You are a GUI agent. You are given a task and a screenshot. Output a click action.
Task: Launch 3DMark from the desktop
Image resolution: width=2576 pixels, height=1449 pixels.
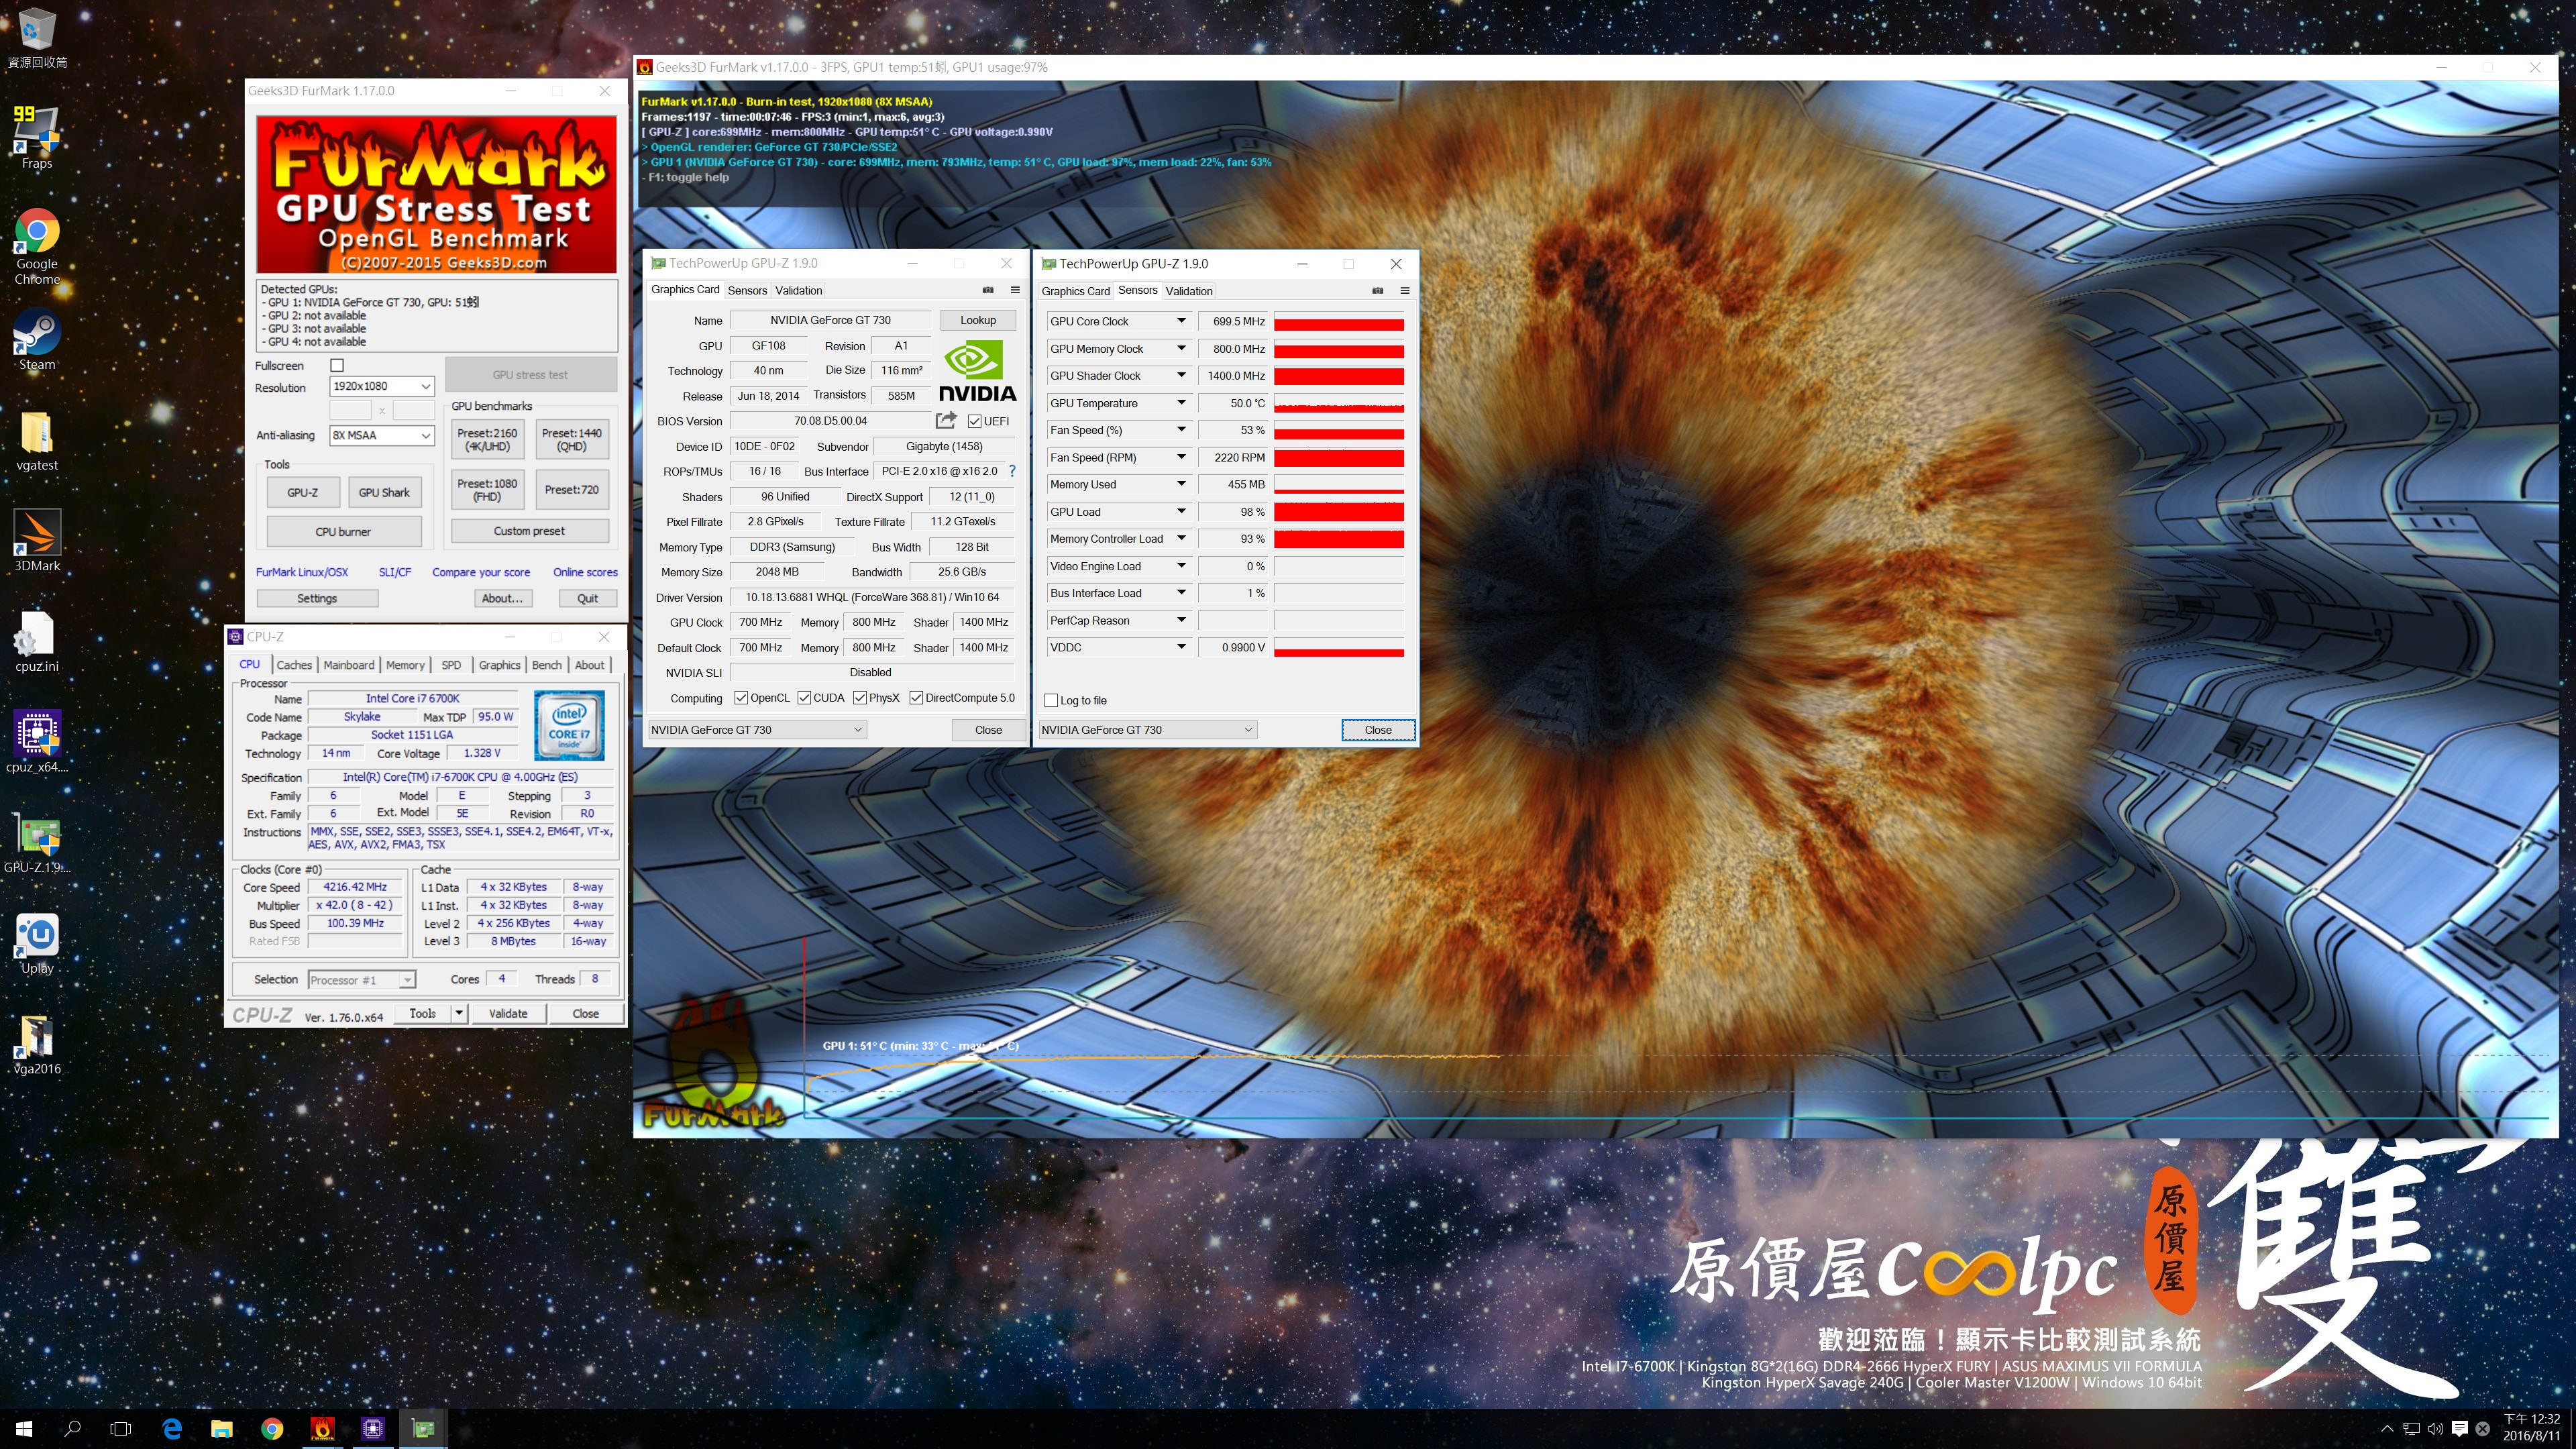tap(37, 540)
